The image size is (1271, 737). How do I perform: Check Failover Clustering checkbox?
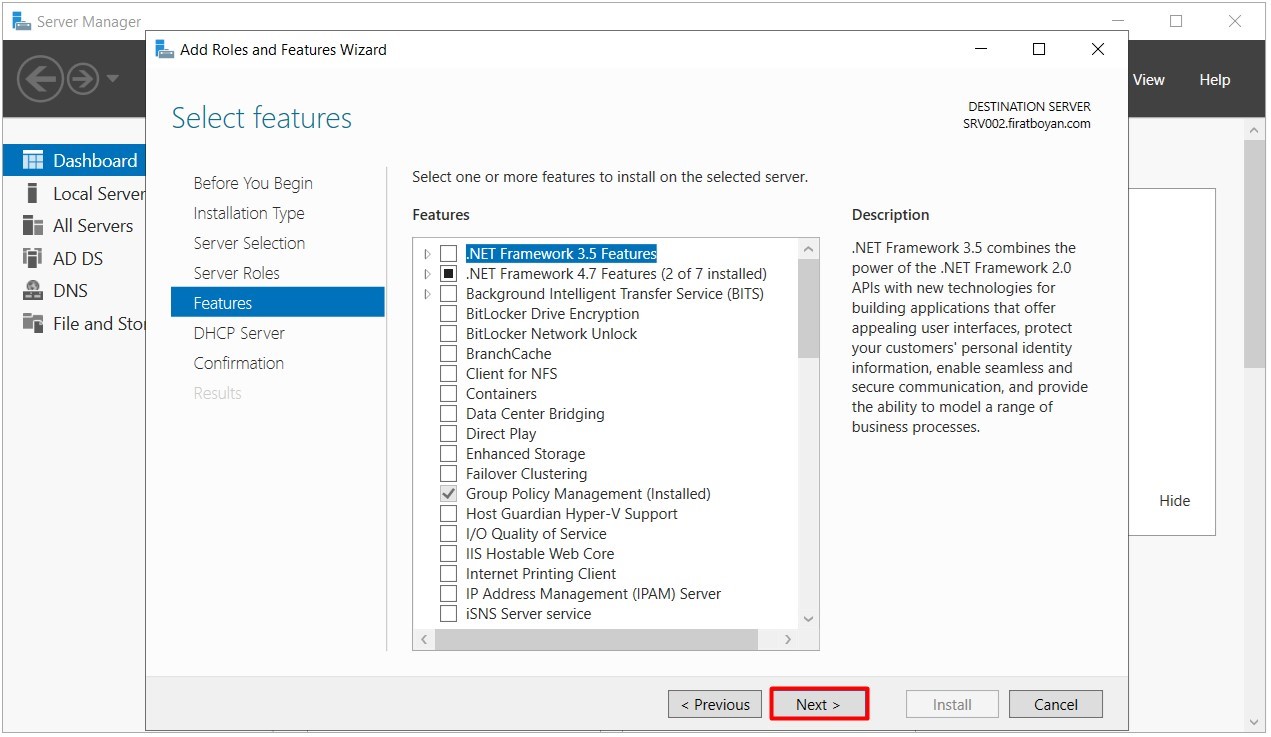pyautogui.click(x=448, y=474)
